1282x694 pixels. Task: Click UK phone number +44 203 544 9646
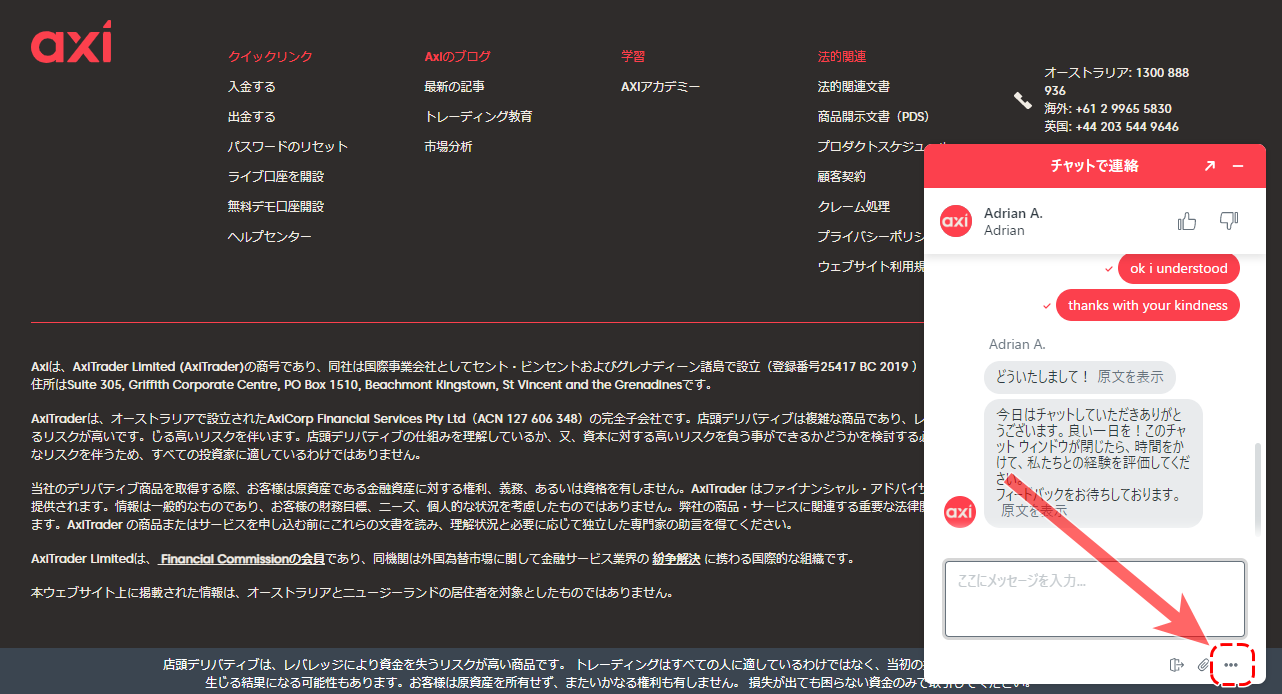(1127, 127)
